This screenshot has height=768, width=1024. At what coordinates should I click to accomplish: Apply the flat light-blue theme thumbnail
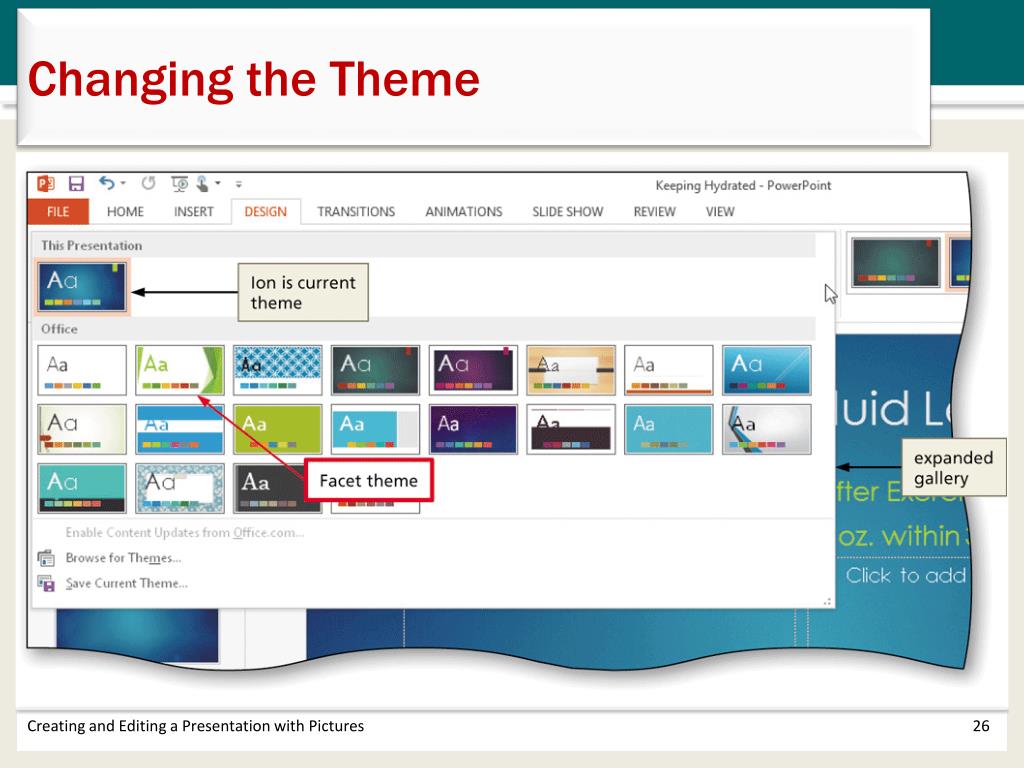pos(669,429)
